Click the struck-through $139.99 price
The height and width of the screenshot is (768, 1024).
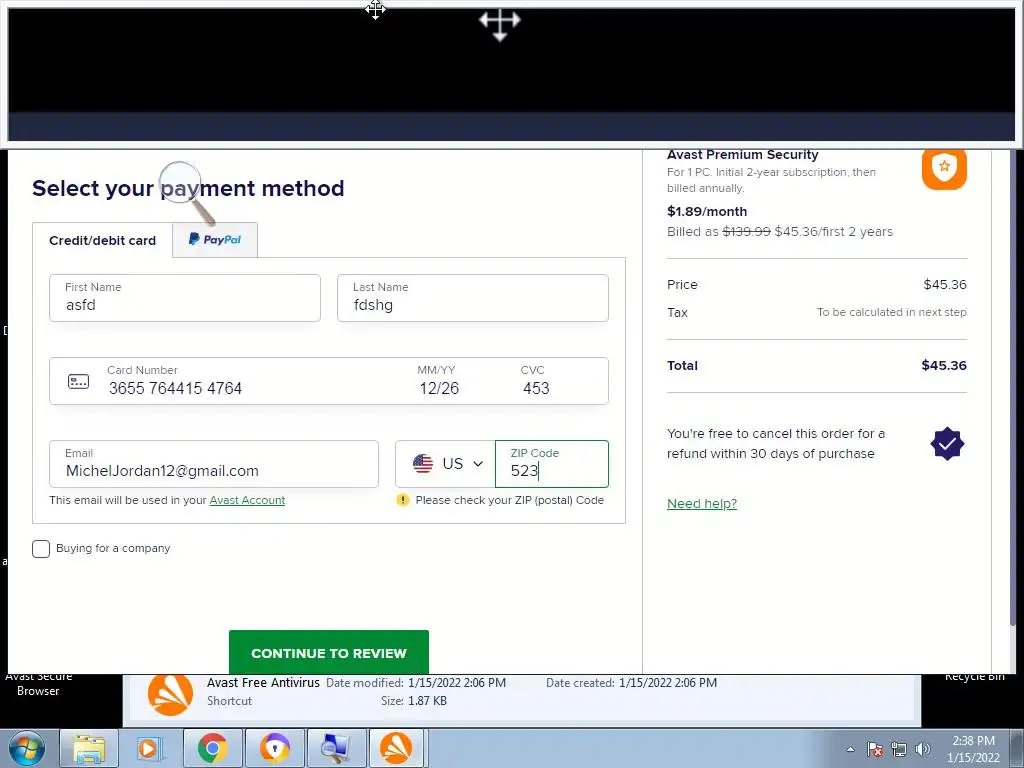[x=746, y=232]
